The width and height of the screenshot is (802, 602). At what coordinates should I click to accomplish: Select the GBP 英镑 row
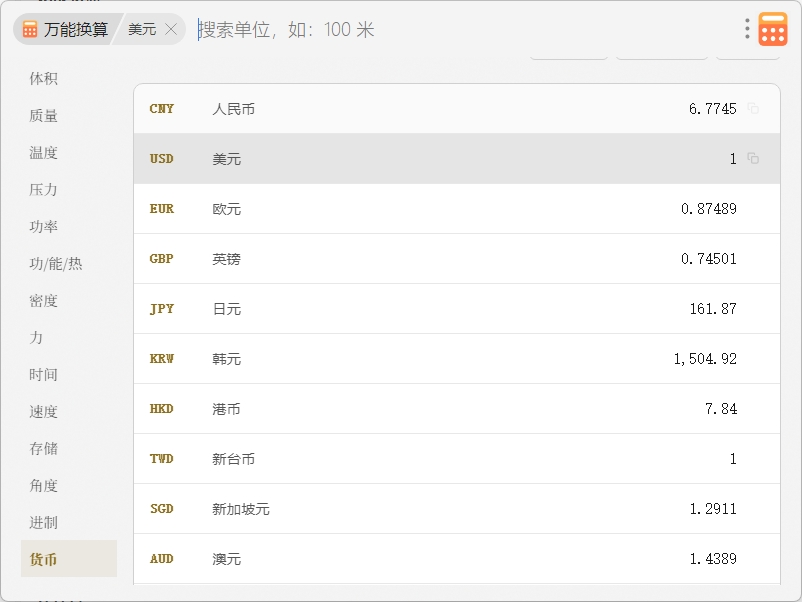[x=457, y=259]
